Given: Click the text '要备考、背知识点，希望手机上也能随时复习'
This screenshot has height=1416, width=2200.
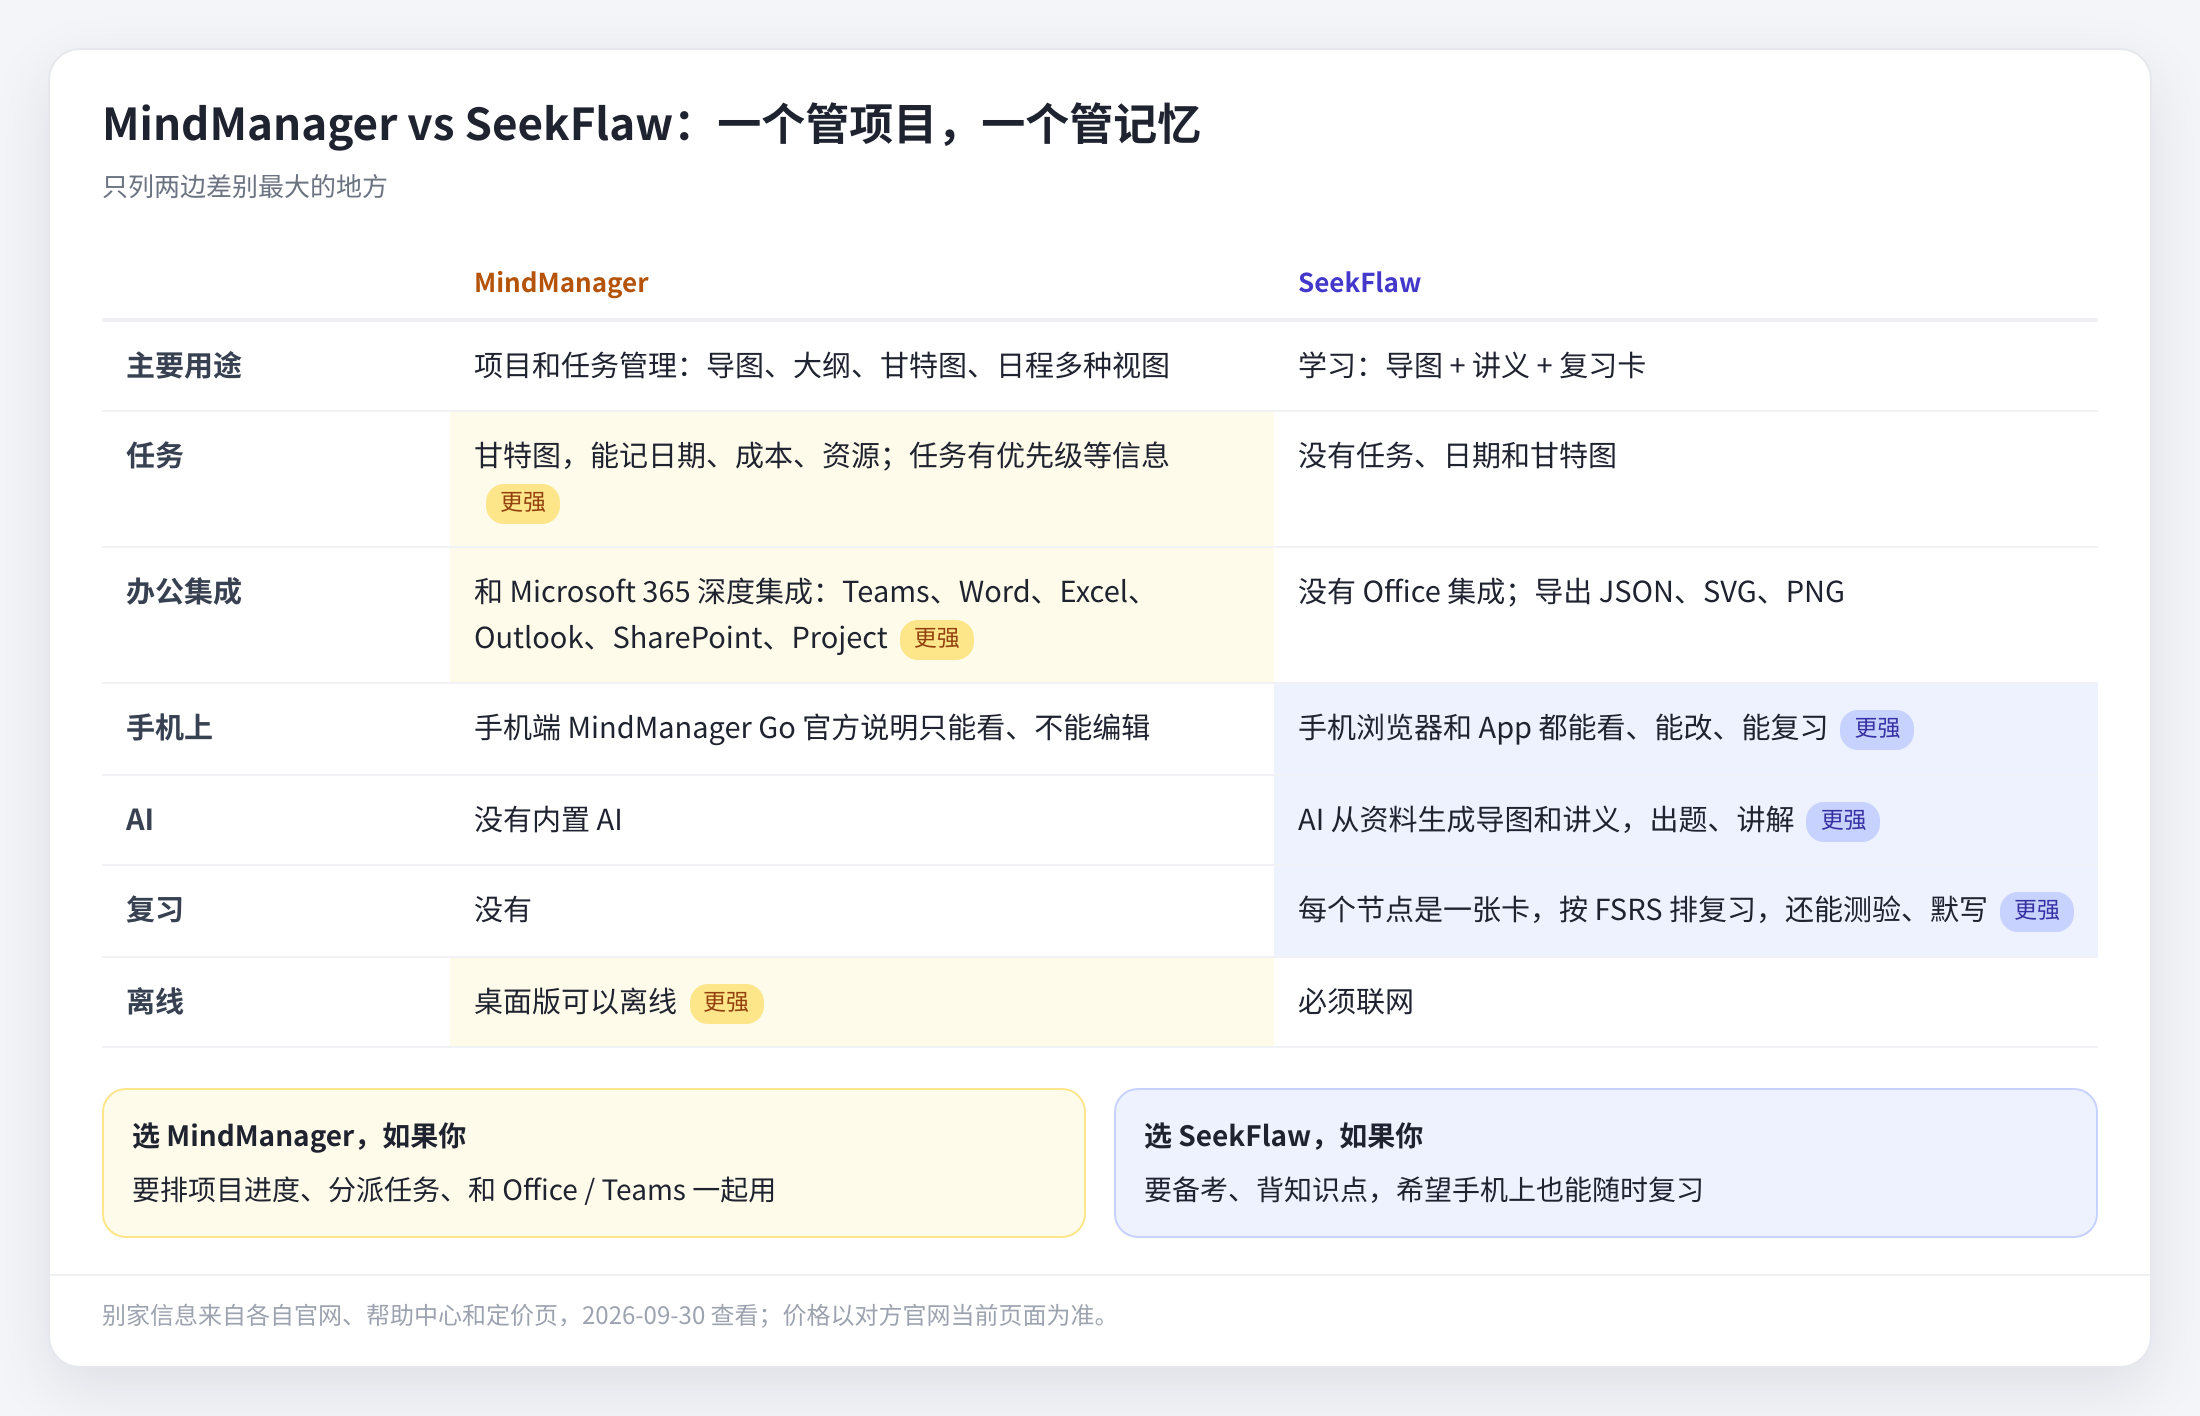Looking at the screenshot, I should click(1424, 1190).
